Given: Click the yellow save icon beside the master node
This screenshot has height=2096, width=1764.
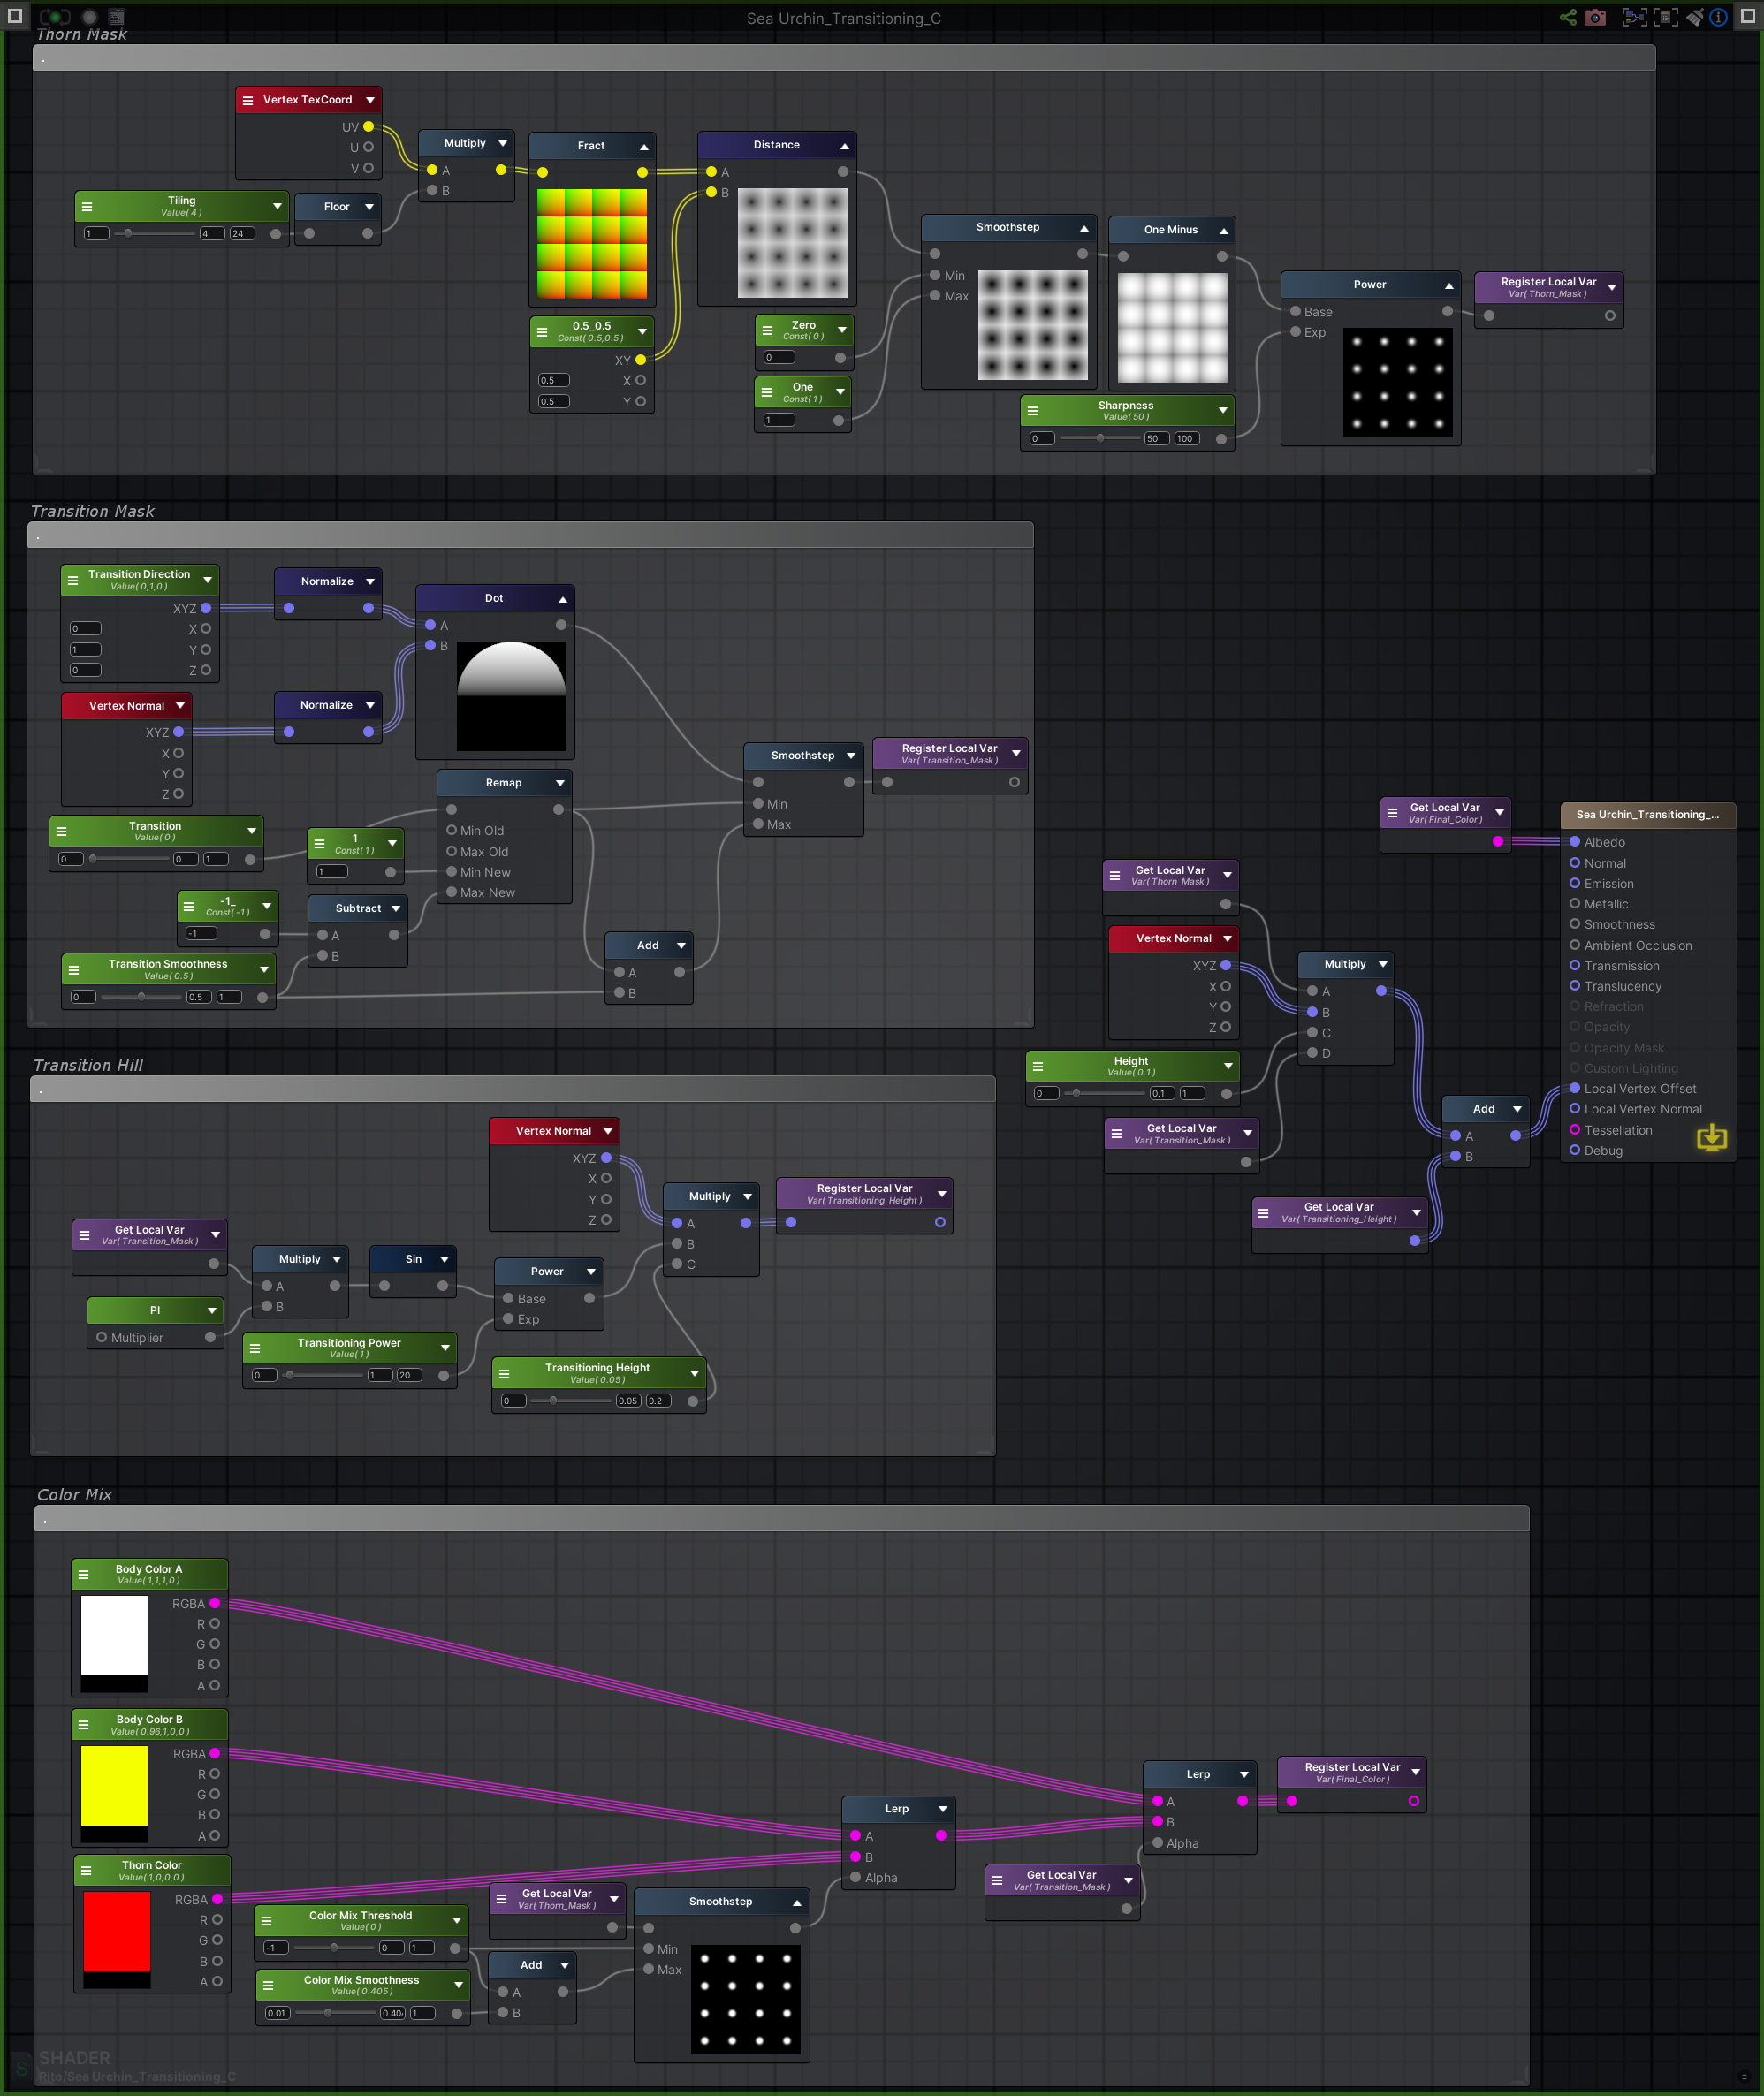Looking at the screenshot, I should (1713, 1138).
